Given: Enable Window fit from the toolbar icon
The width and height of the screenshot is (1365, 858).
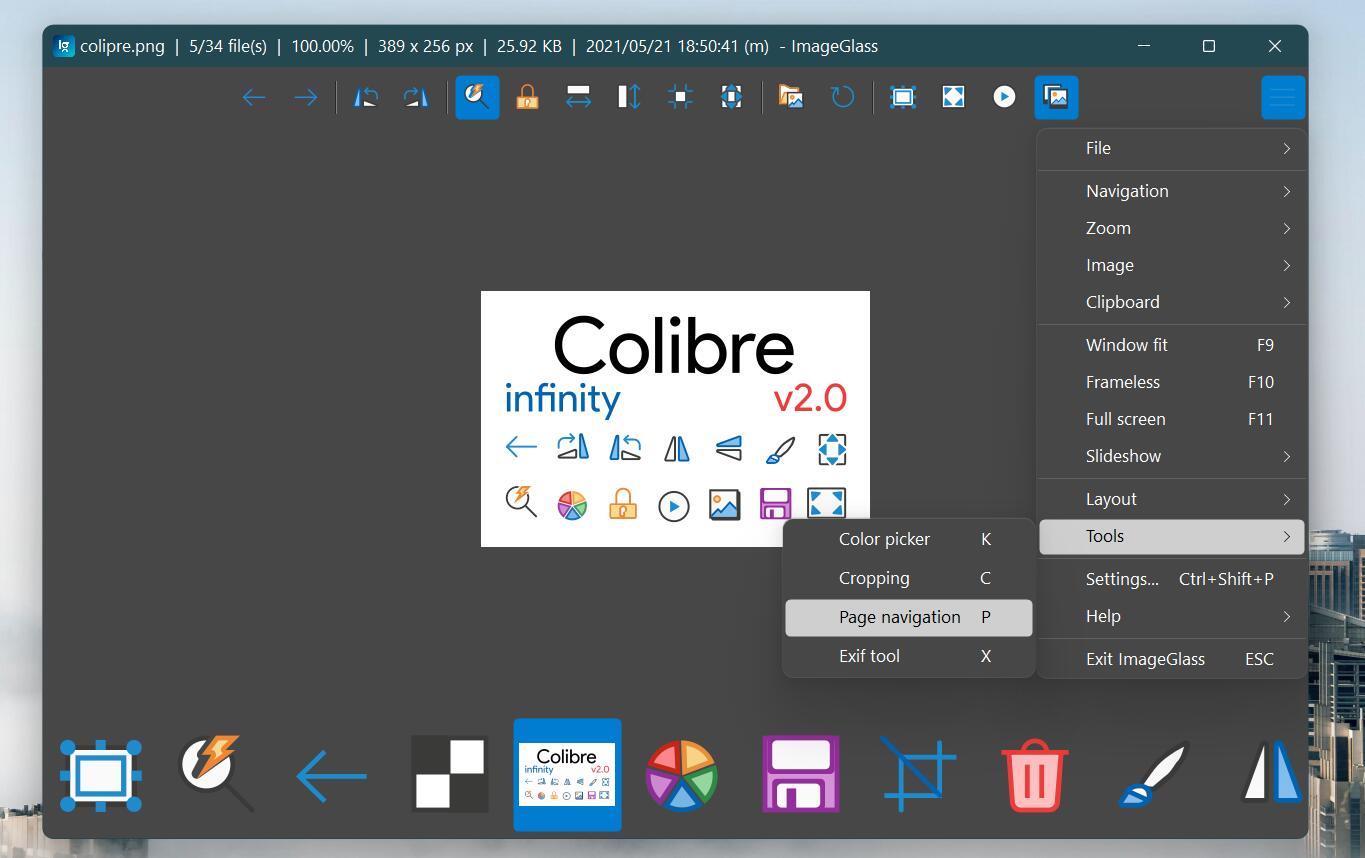Looking at the screenshot, I should [903, 97].
